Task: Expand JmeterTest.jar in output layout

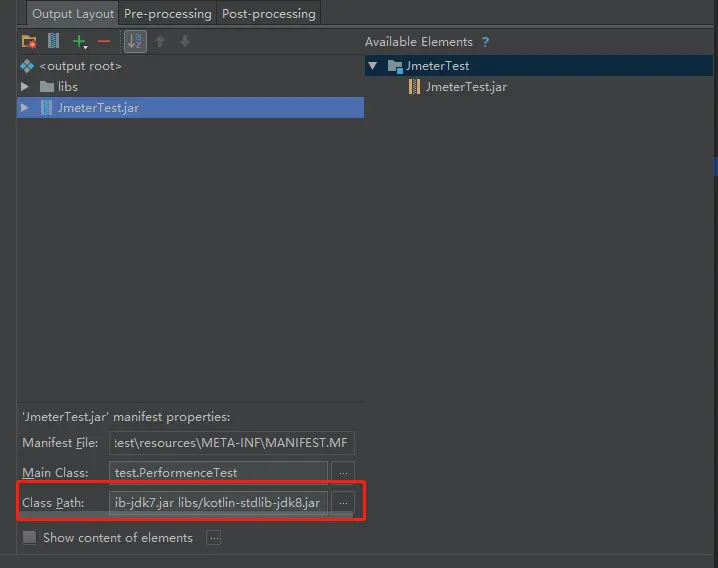Action: (x=25, y=108)
